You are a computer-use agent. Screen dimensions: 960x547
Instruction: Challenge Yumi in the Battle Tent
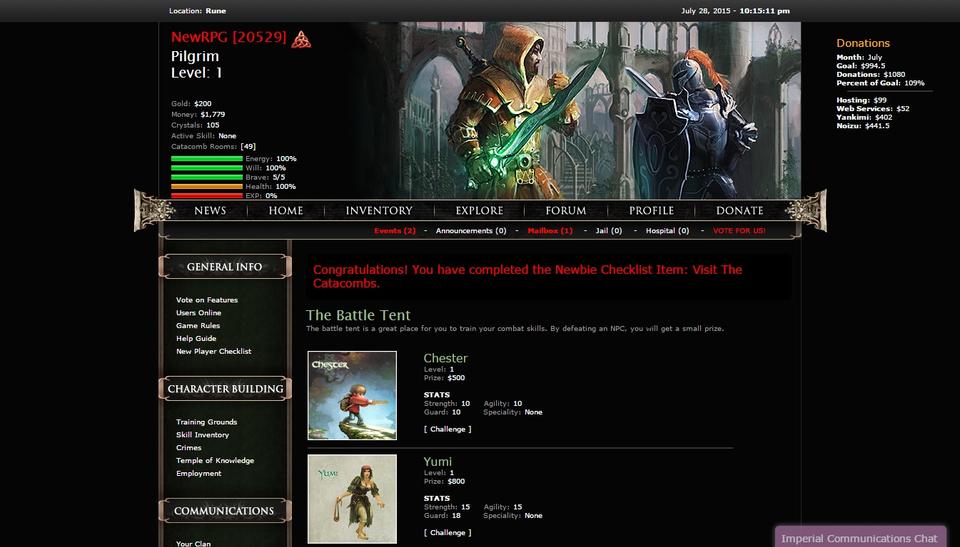[447, 533]
